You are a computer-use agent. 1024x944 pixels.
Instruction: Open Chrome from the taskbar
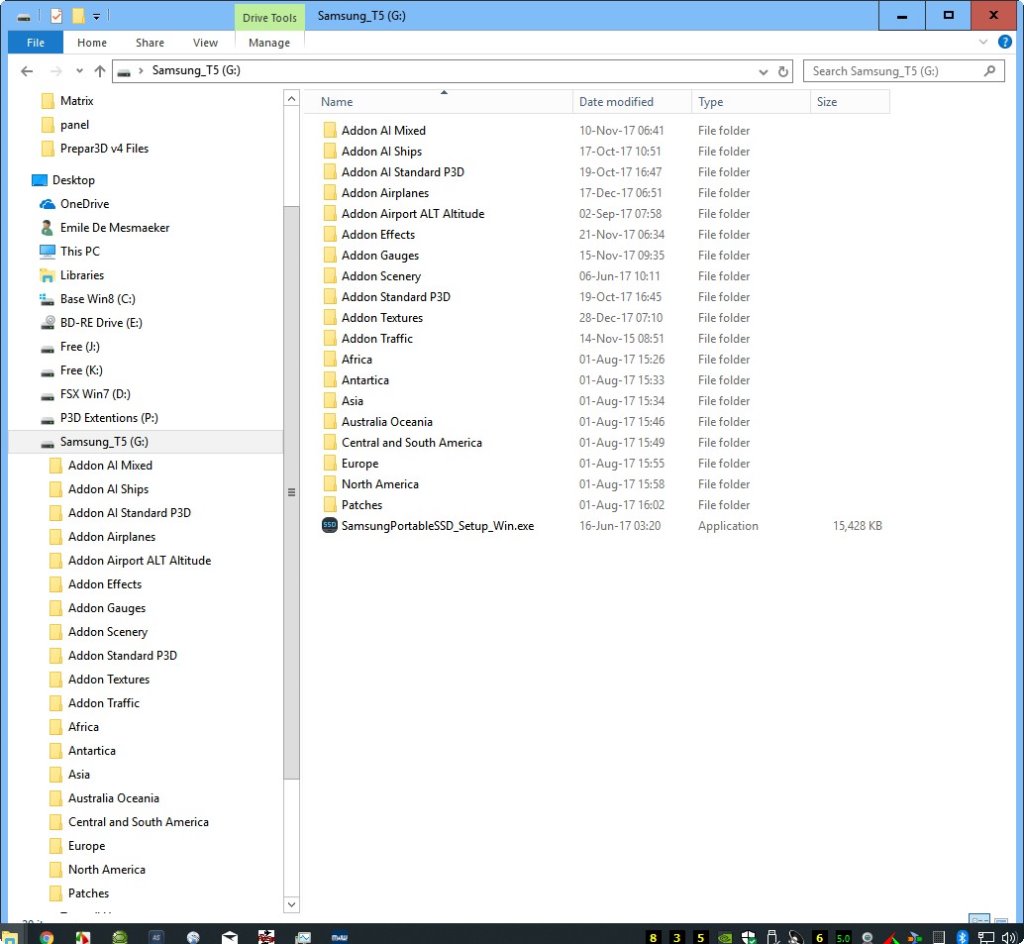(46, 936)
